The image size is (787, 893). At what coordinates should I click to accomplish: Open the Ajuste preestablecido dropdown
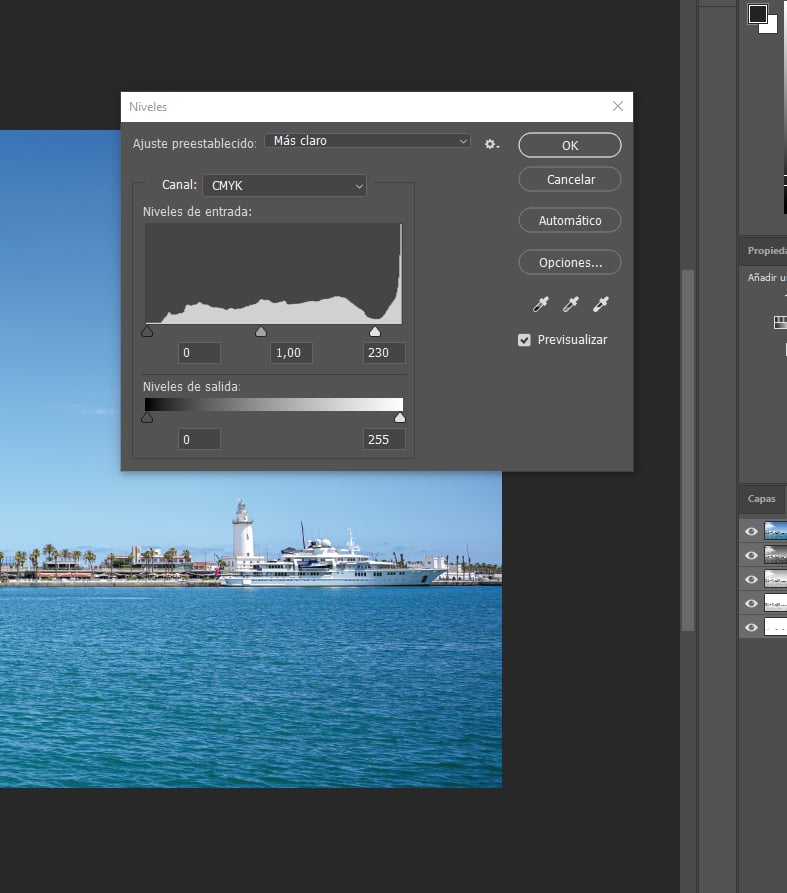click(x=367, y=141)
